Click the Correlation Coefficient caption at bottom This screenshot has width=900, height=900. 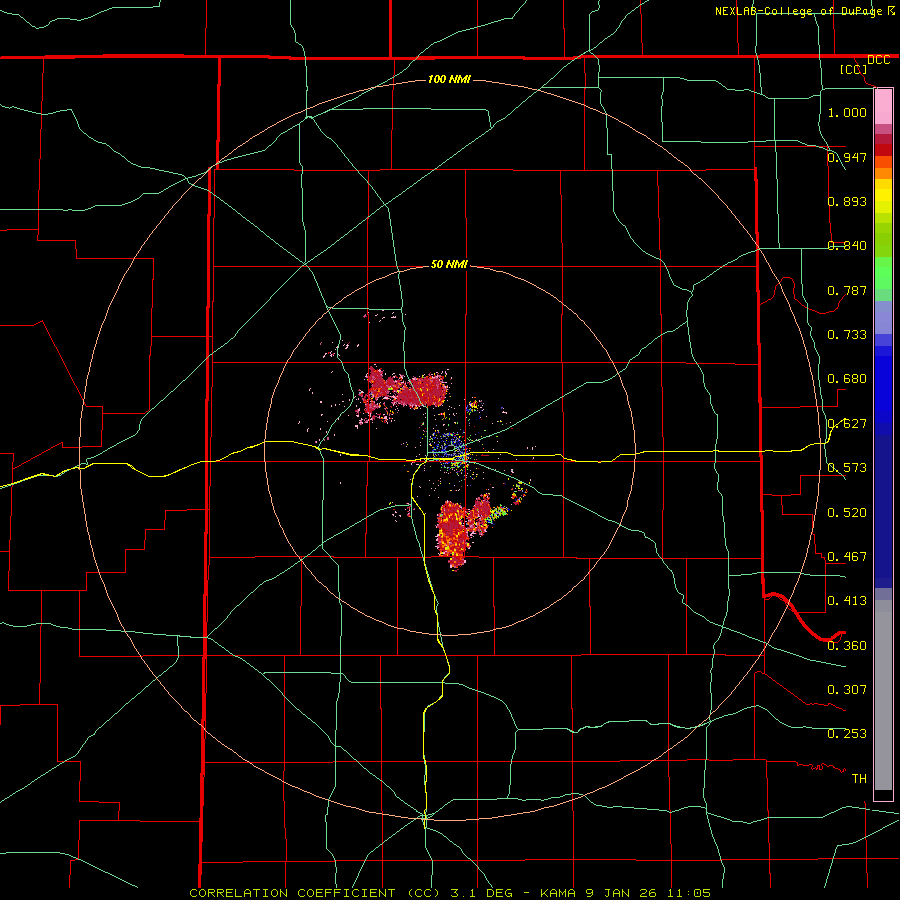click(x=450, y=893)
